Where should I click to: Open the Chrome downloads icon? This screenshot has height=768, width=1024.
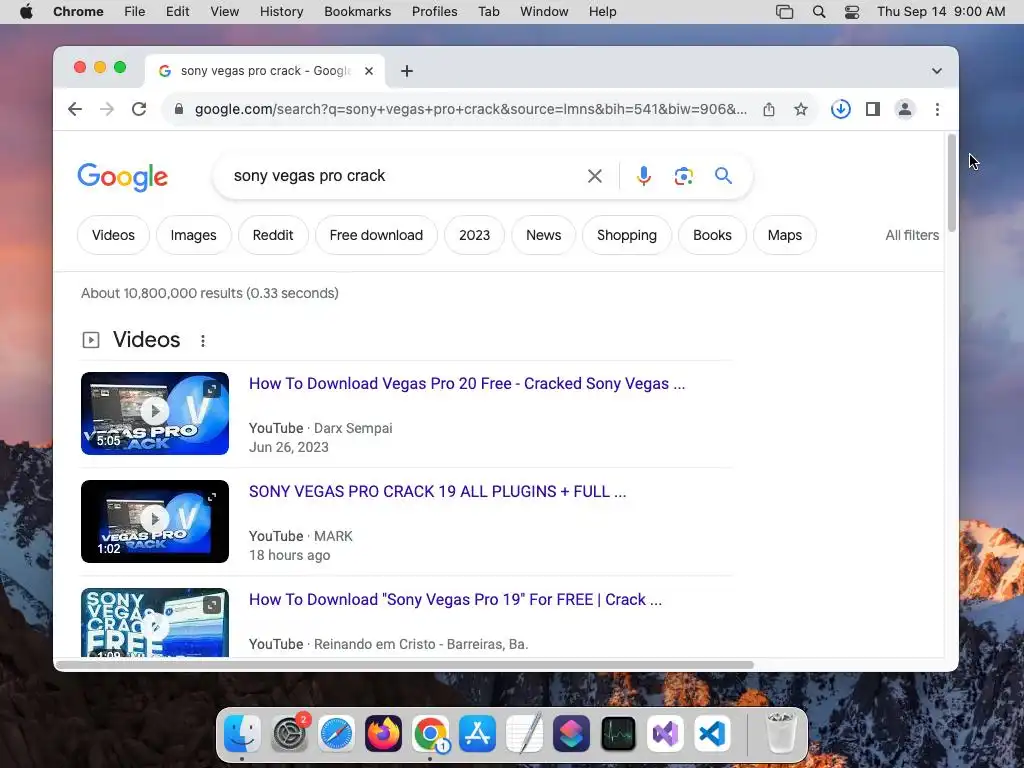click(x=840, y=109)
